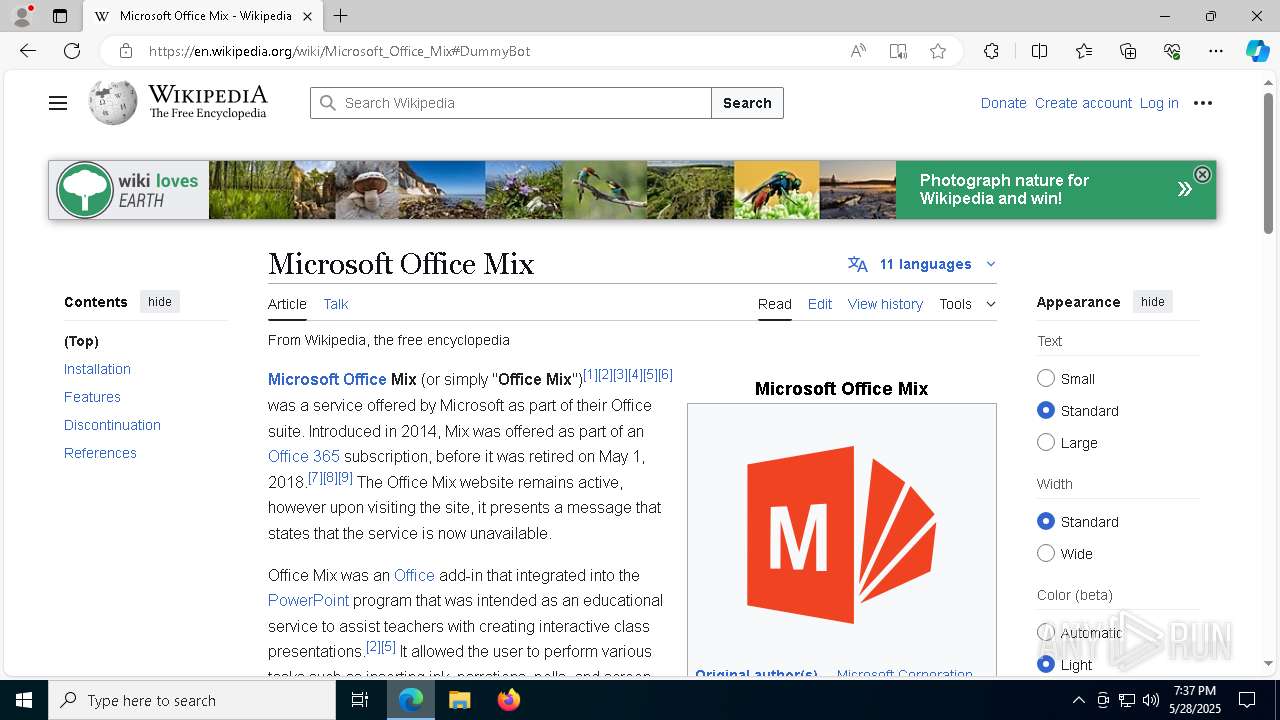Screen dimensions: 1280x720
Task: Select Standard width option
Action: (1046, 521)
